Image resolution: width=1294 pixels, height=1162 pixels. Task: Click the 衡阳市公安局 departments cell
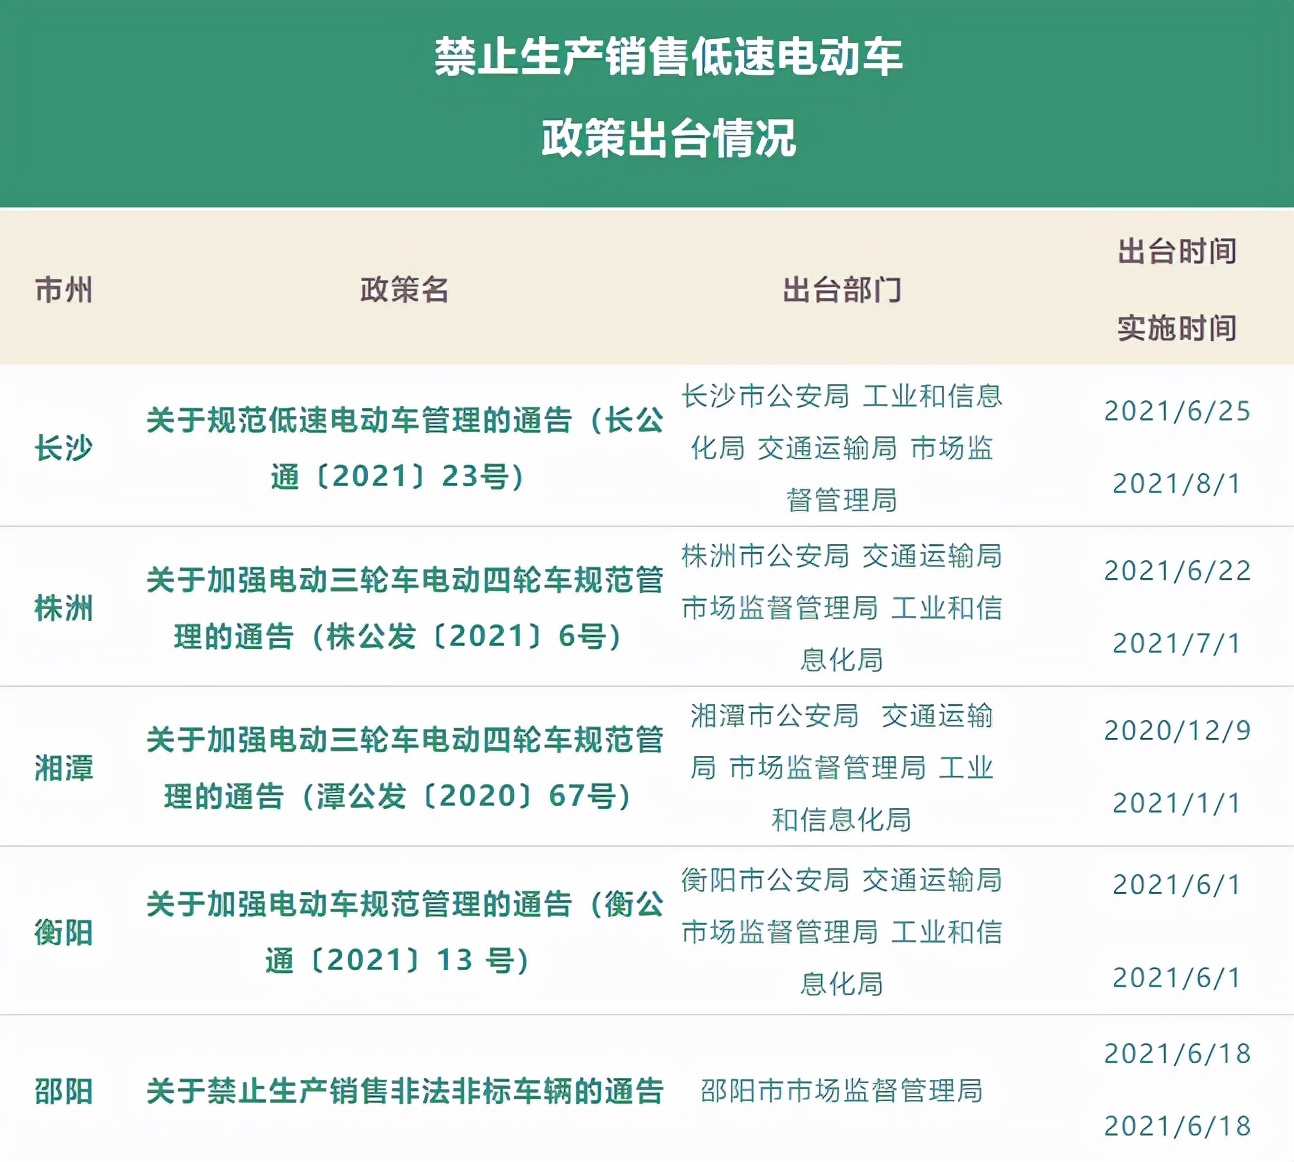pyautogui.click(x=842, y=932)
